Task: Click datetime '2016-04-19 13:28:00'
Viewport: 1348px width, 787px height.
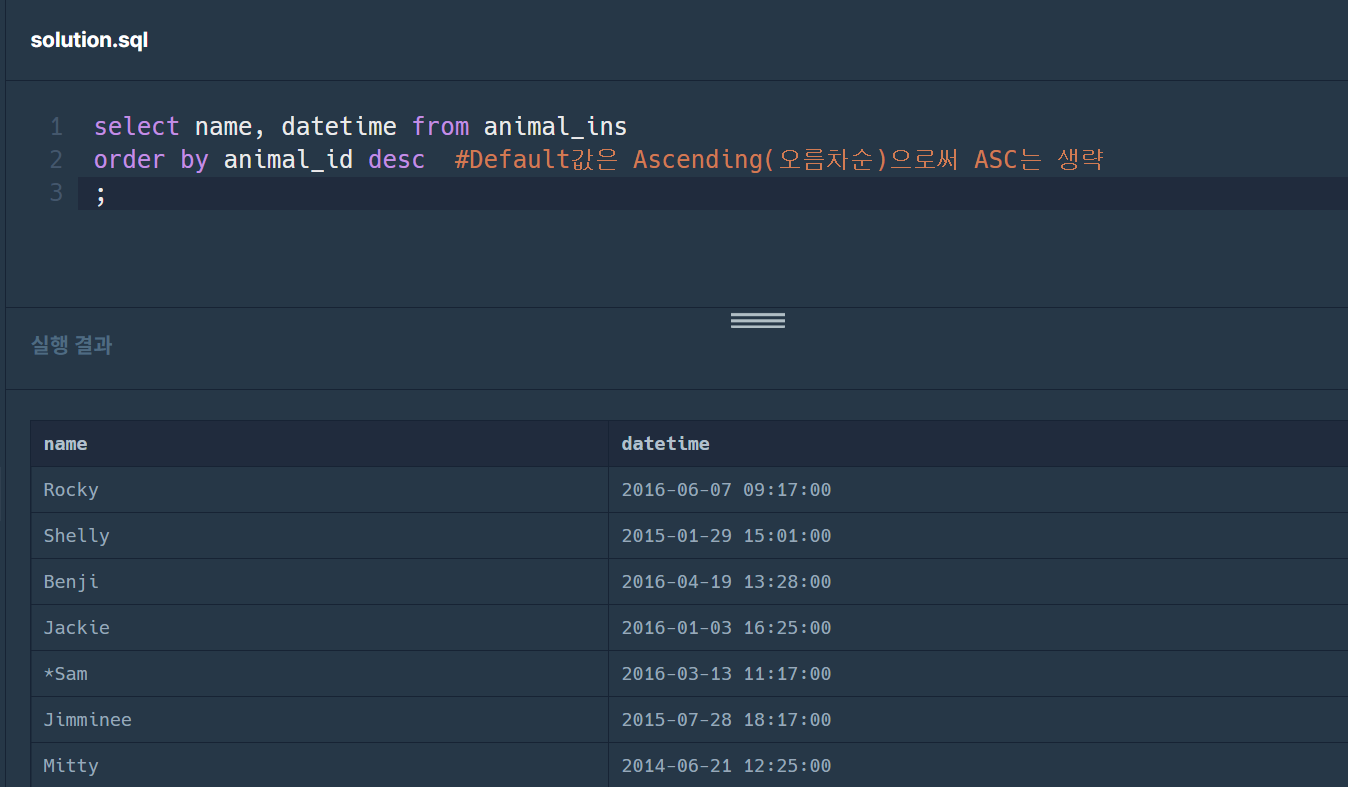Action: (x=726, y=582)
